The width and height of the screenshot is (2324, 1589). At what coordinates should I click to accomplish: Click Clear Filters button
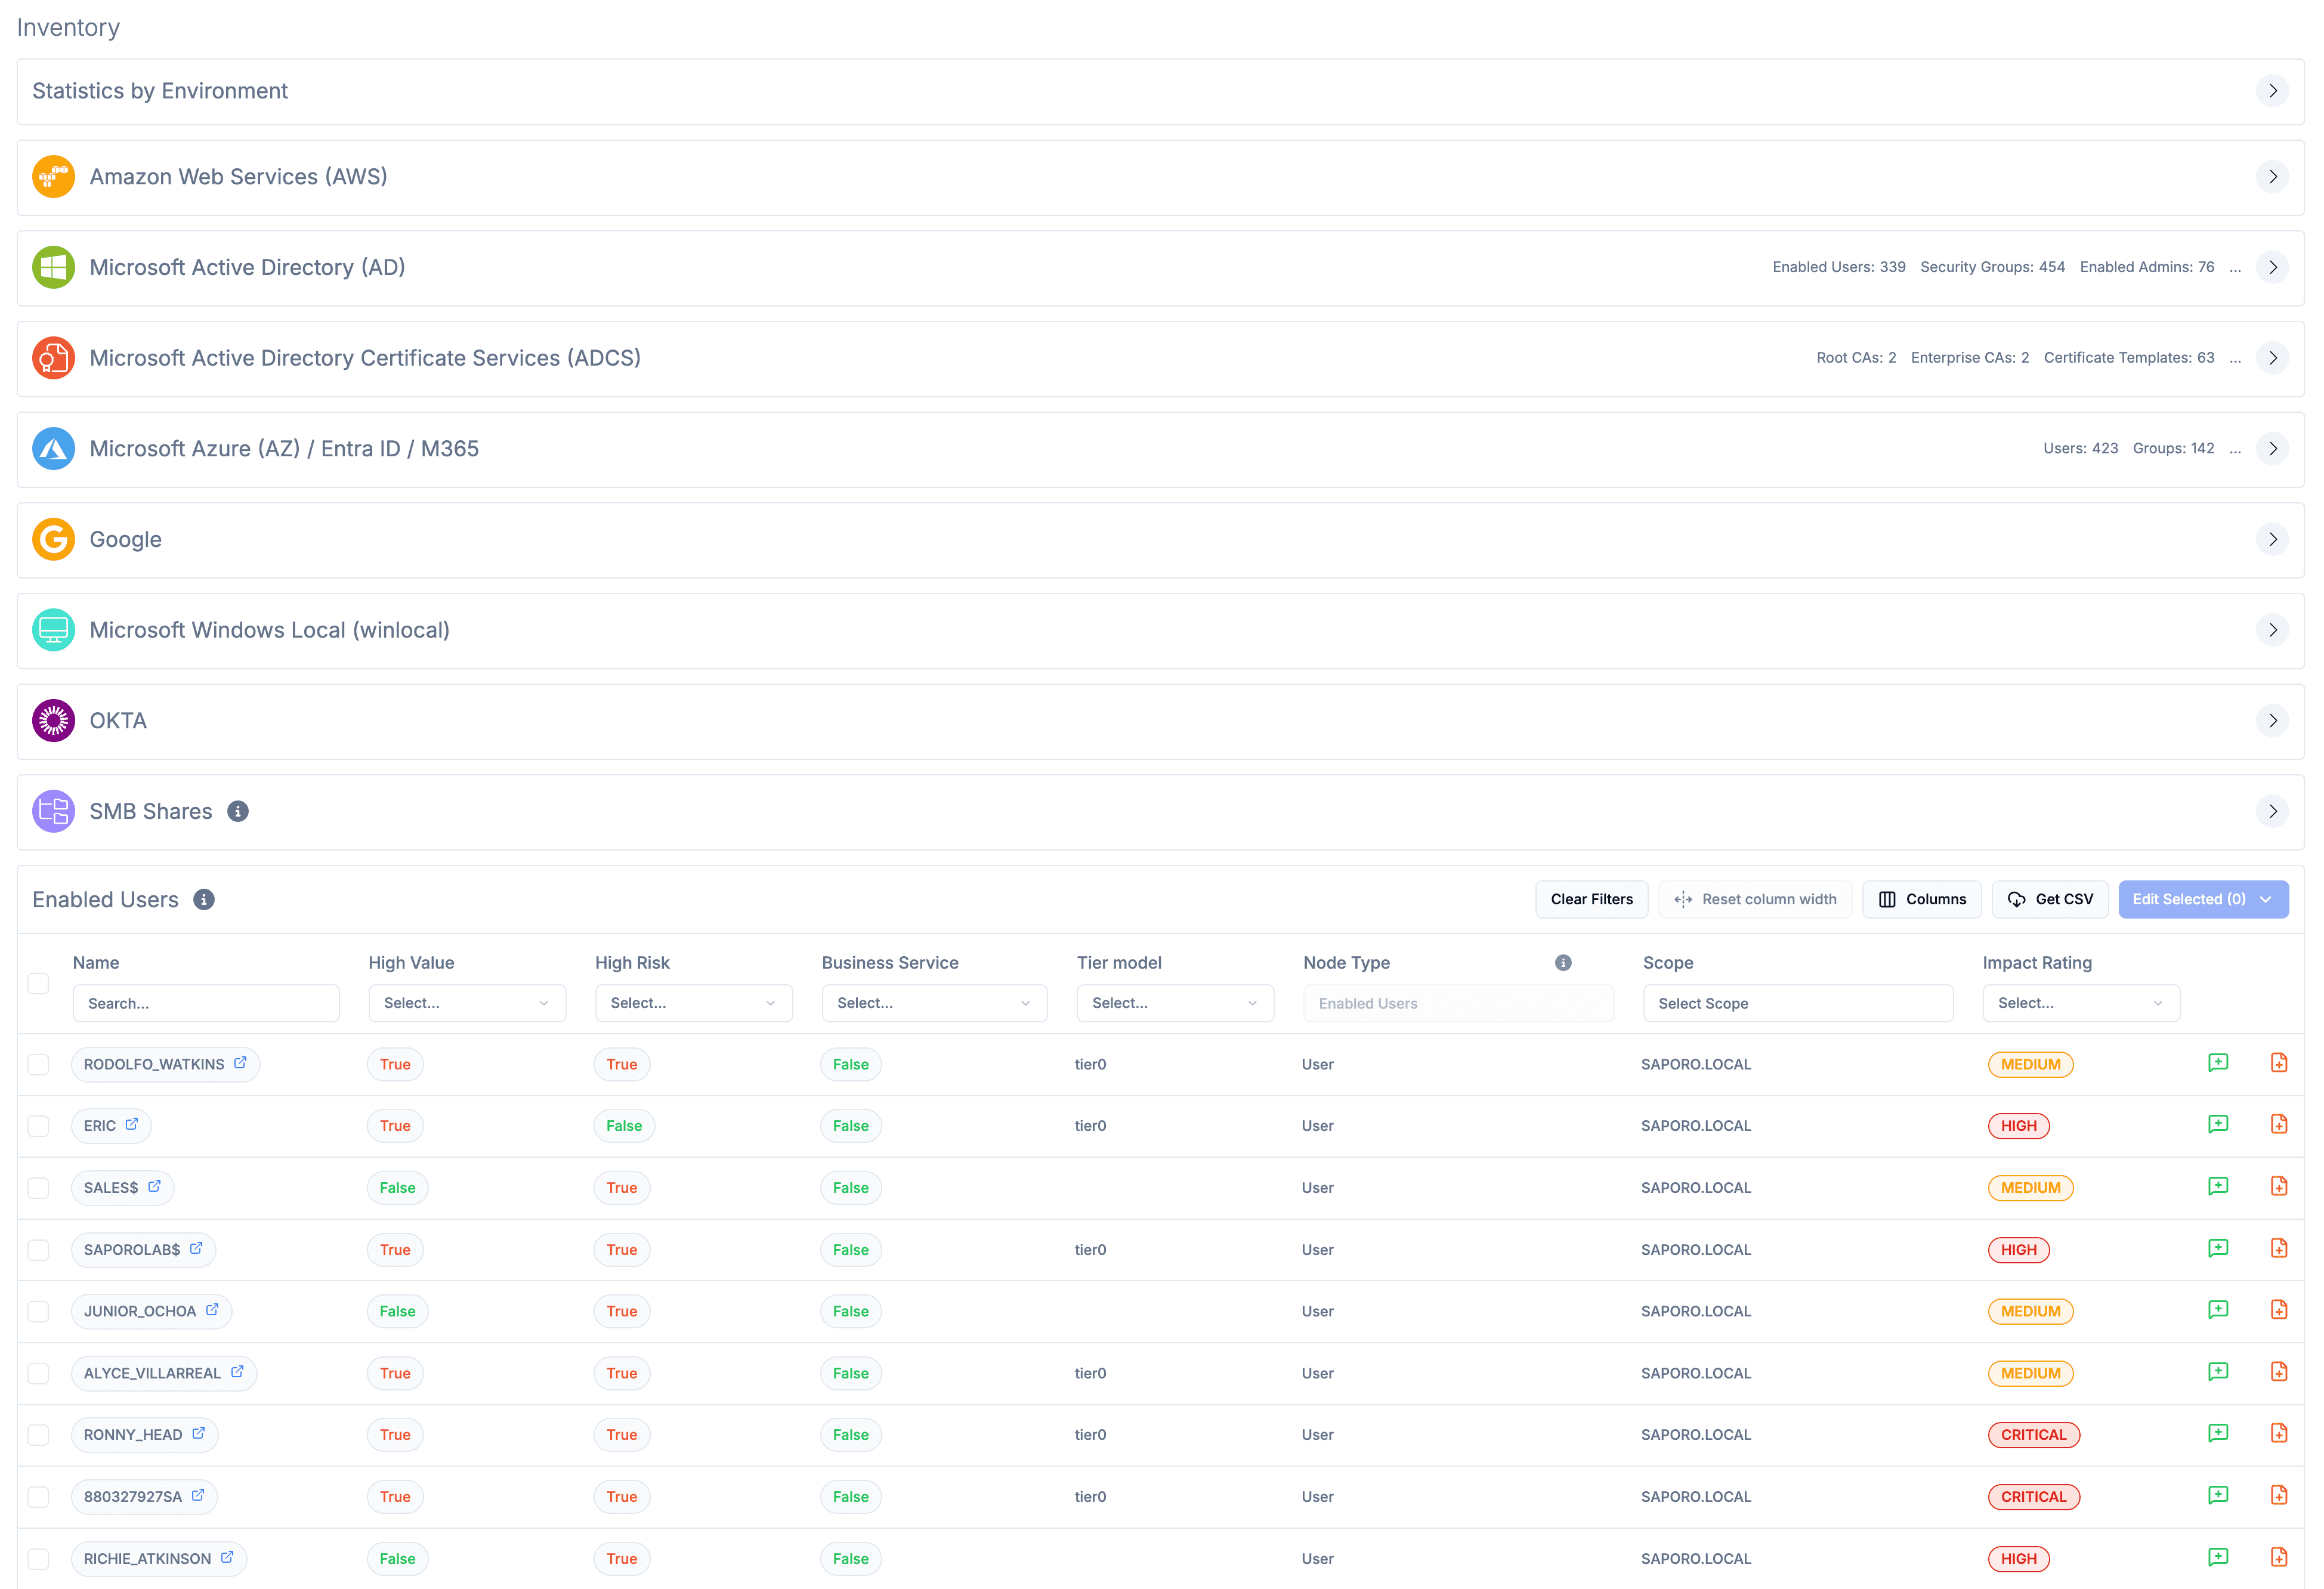click(1591, 900)
